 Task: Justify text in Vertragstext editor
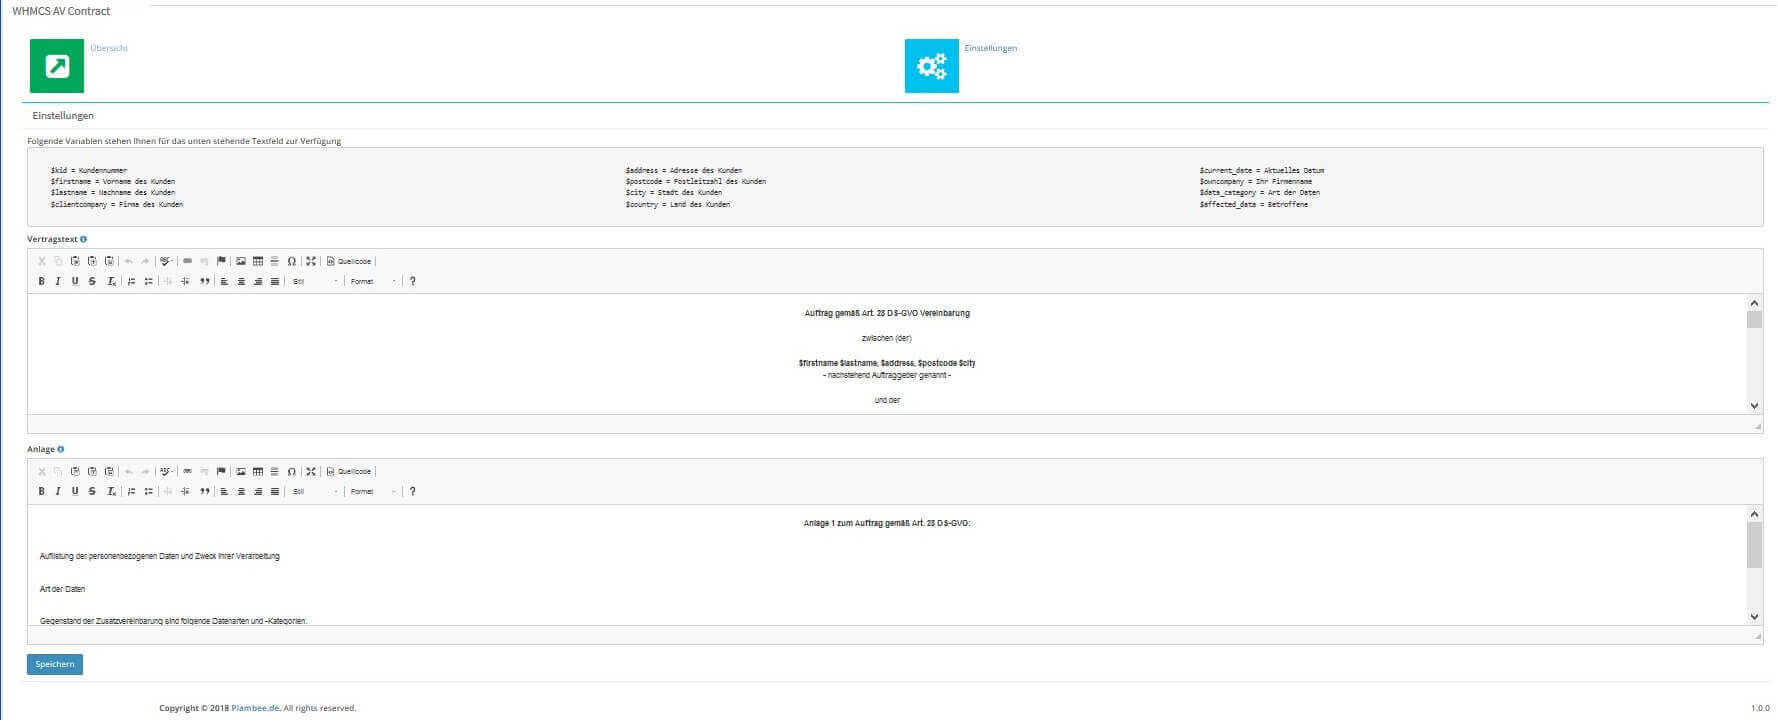275,282
